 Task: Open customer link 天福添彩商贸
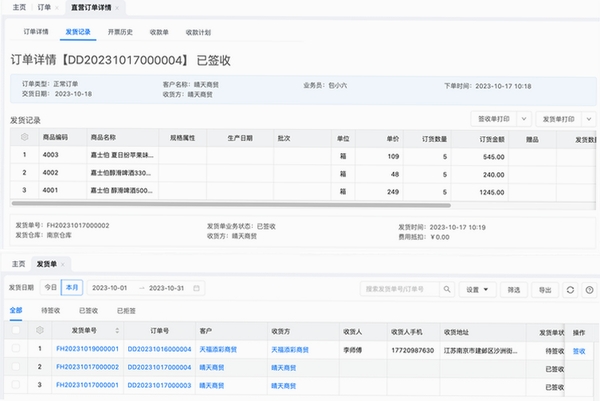[218, 349]
